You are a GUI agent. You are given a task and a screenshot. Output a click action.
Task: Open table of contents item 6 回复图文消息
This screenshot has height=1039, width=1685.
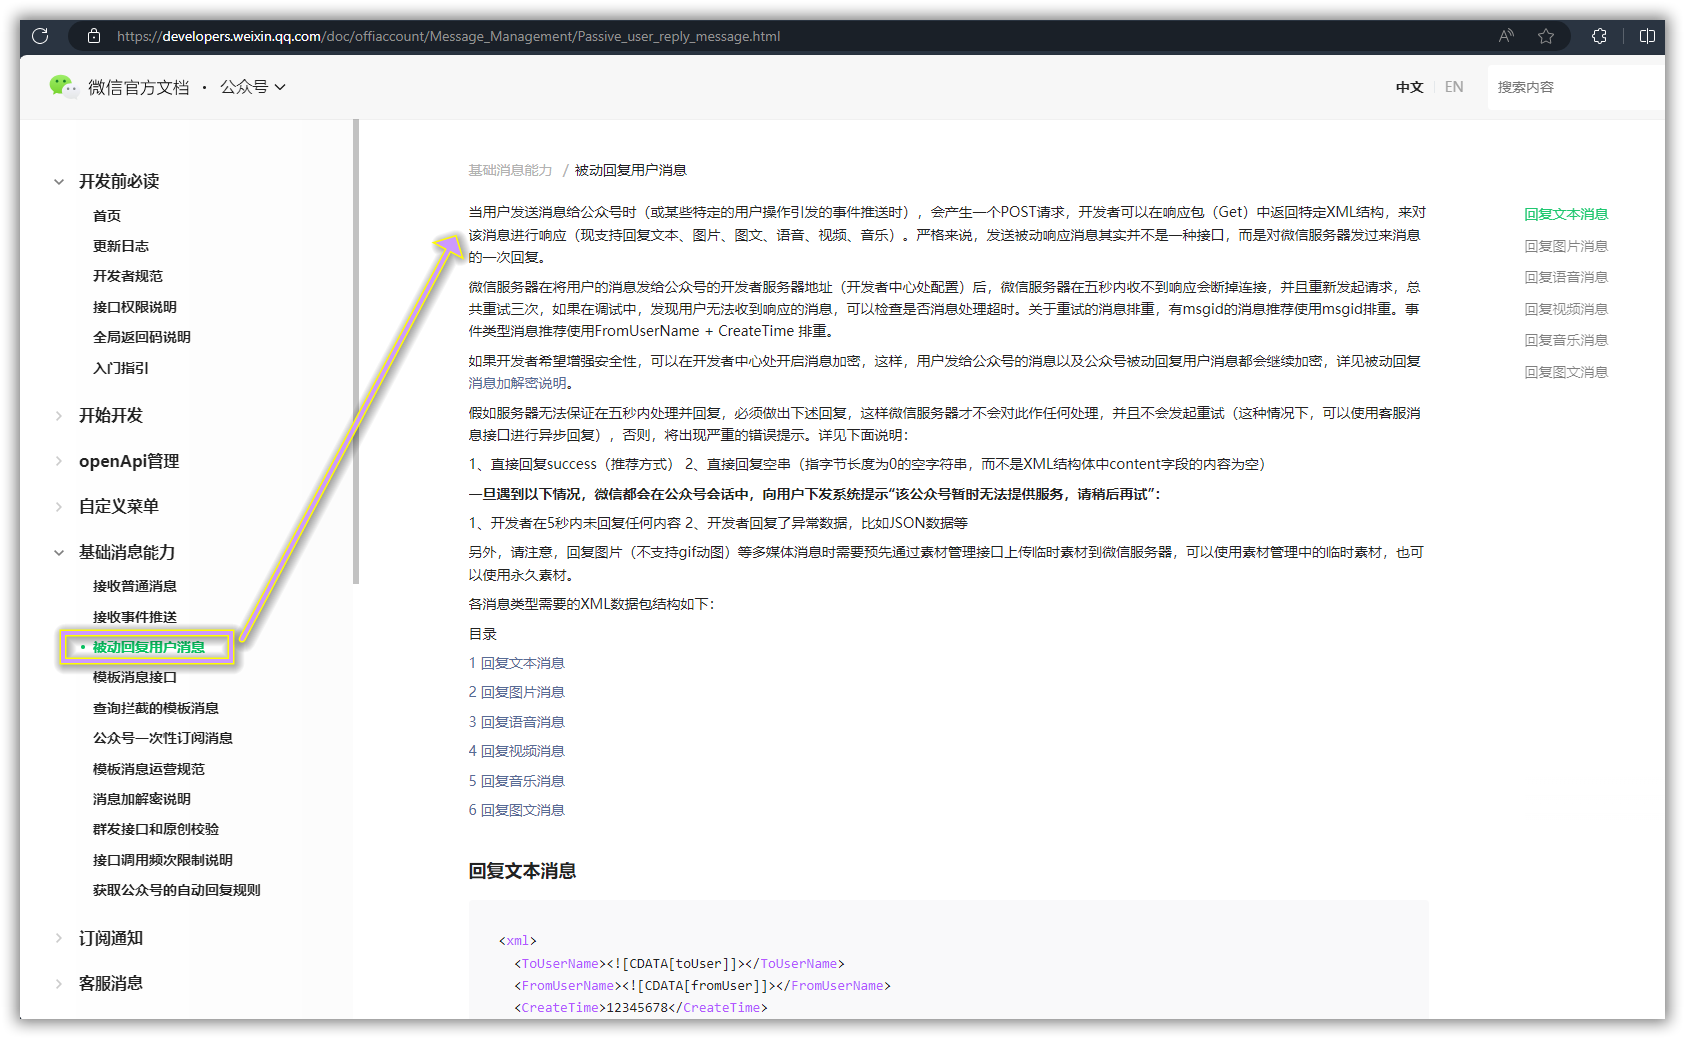[x=517, y=810]
